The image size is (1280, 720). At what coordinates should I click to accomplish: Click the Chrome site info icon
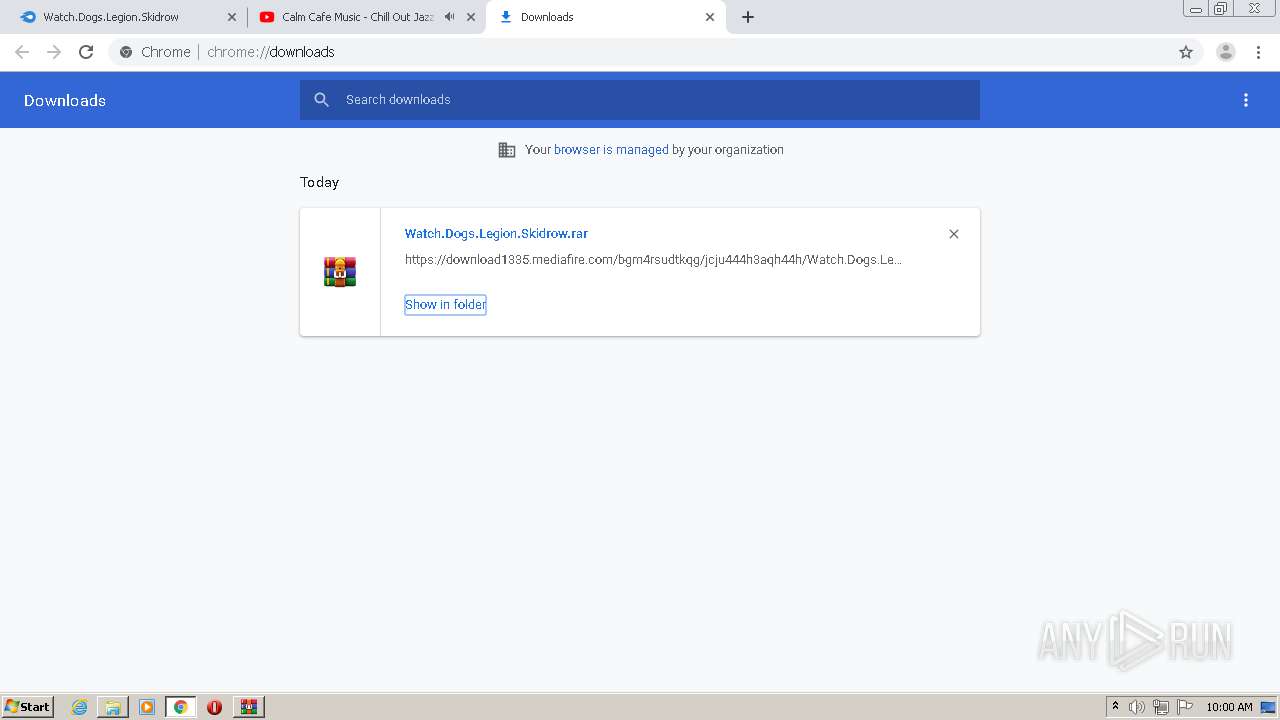[126, 52]
